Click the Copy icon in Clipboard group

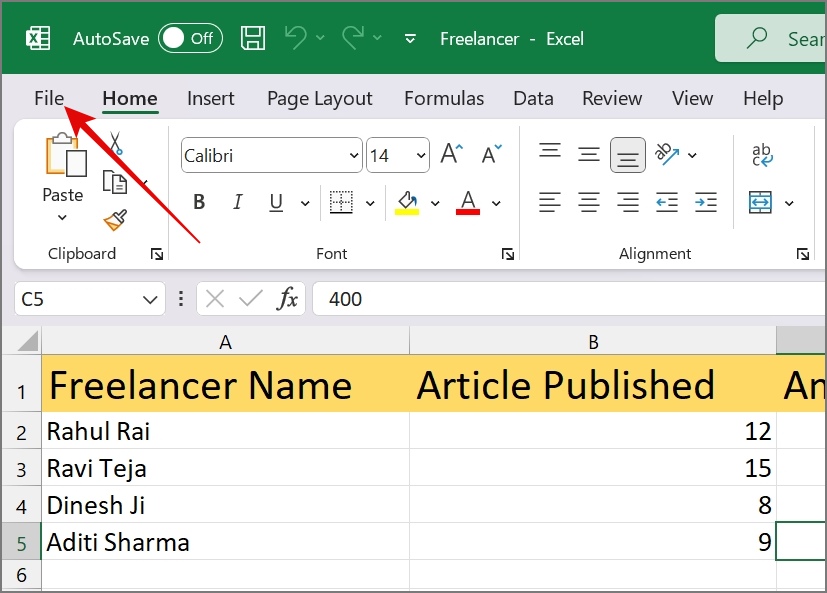117,182
